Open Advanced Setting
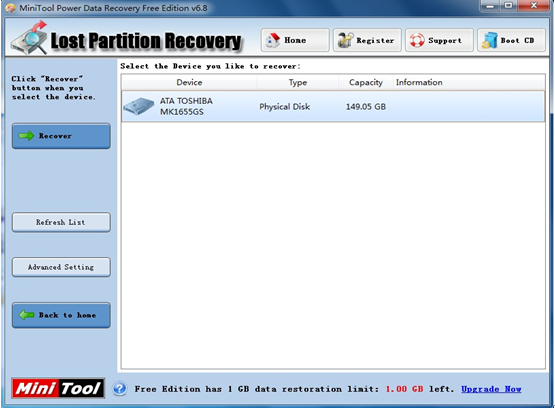 (61, 267)
